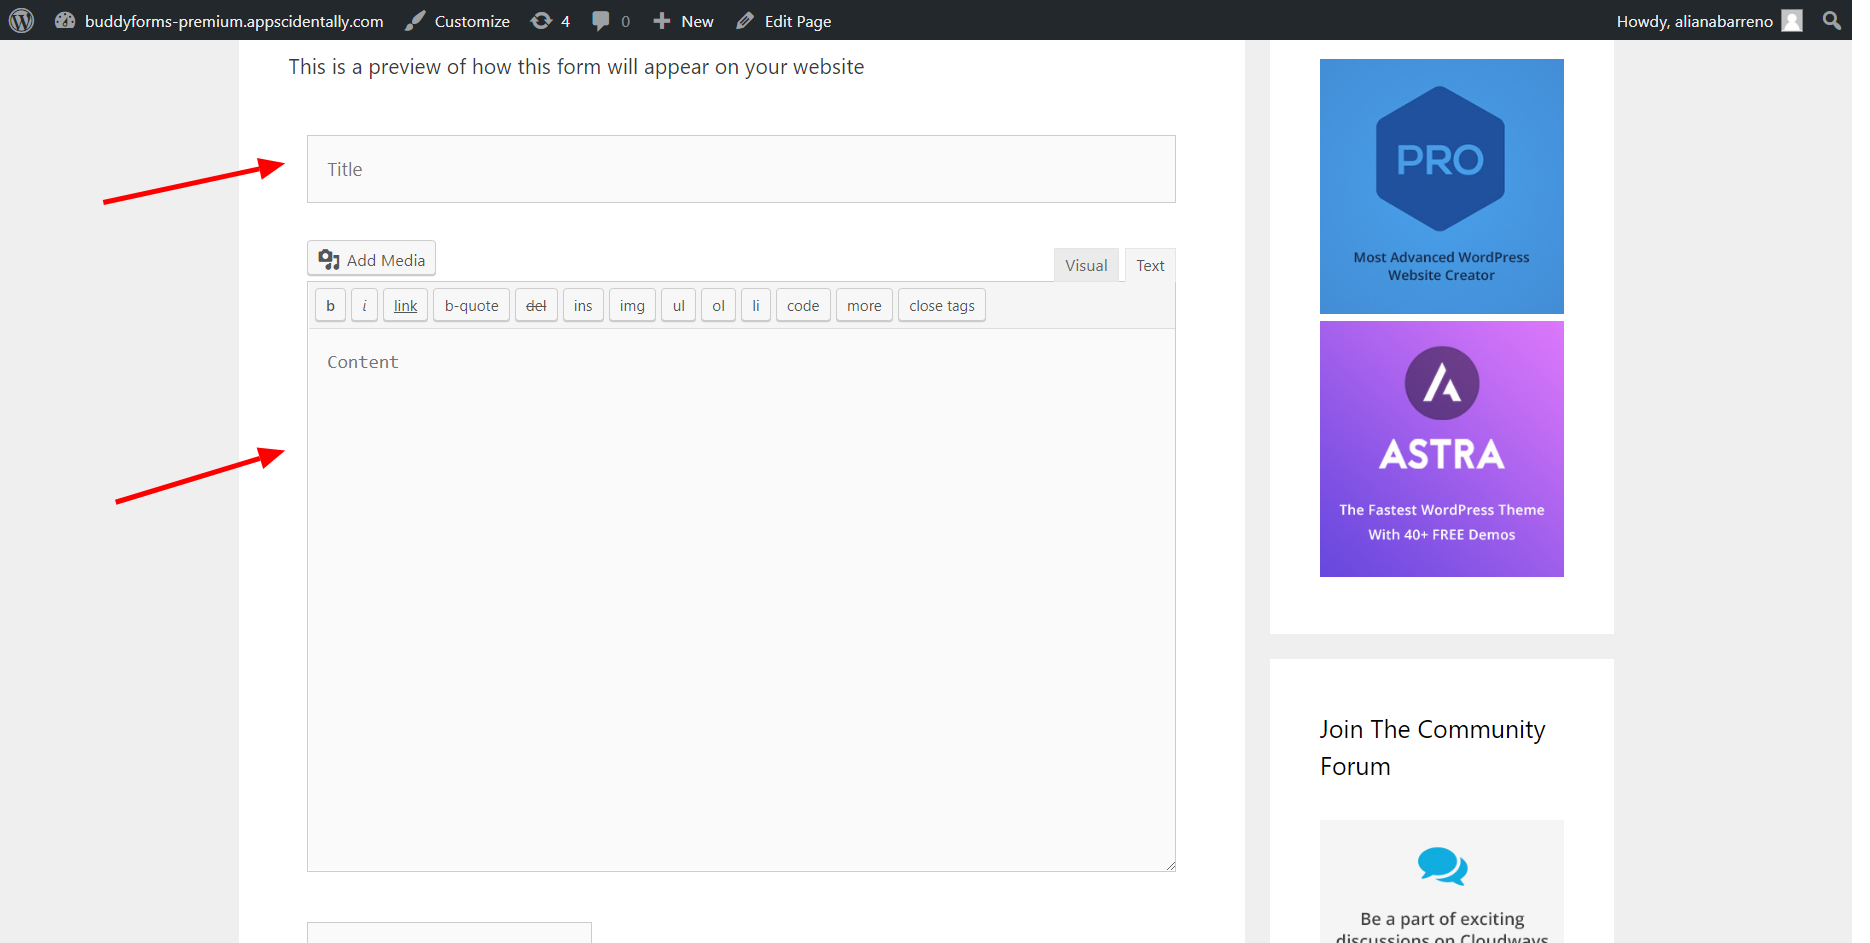Open the Customize paintbrush icon
This screenshot has width=1870, height=943.
(x=416, y=20)
